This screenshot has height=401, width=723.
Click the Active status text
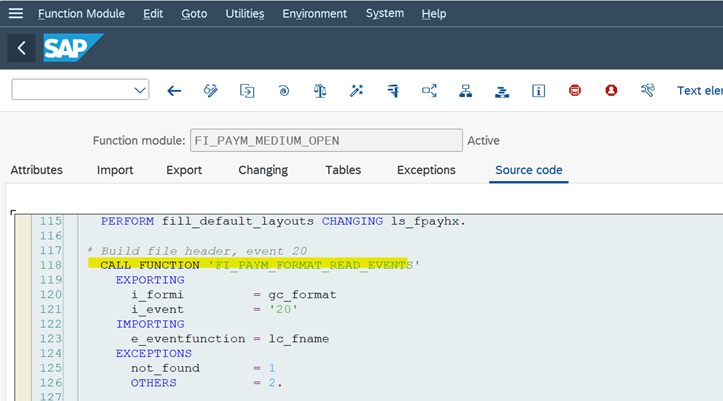pos(483,141)
